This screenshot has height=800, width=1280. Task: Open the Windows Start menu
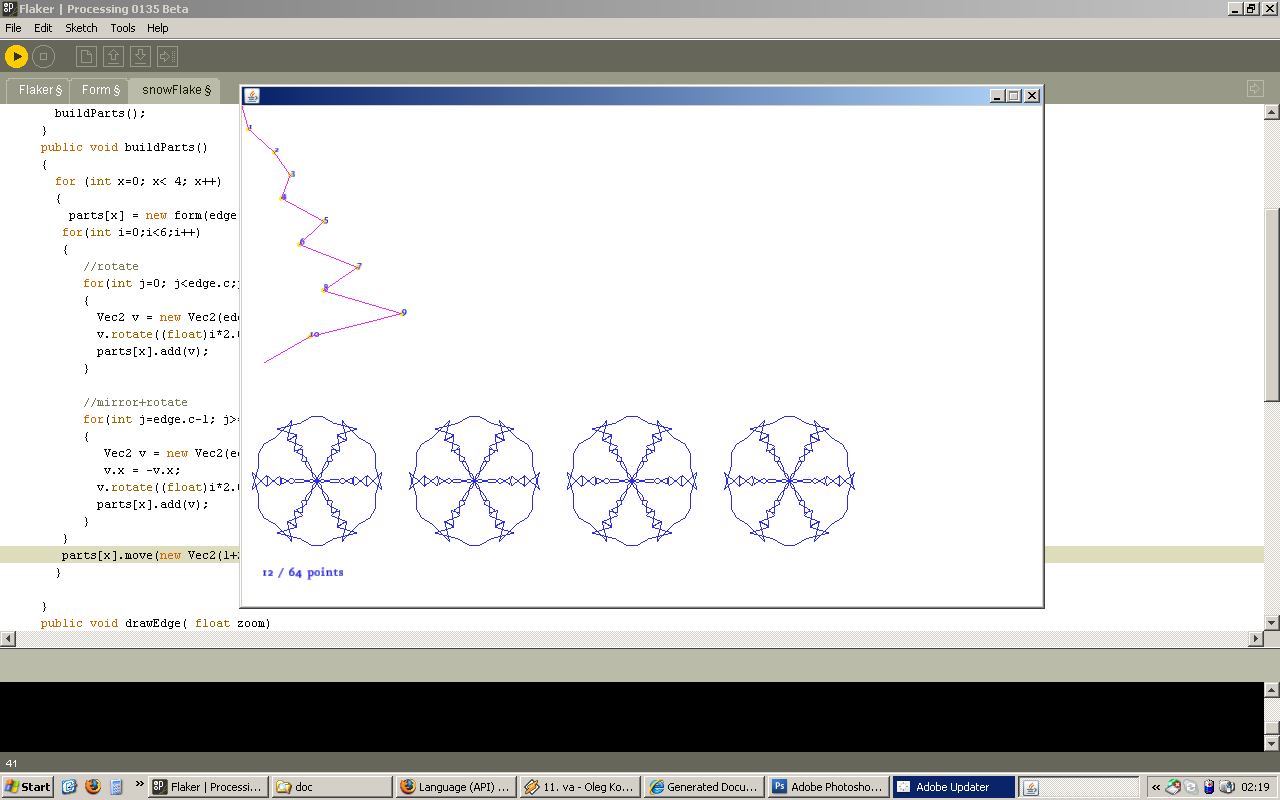[x=27, y=787]
